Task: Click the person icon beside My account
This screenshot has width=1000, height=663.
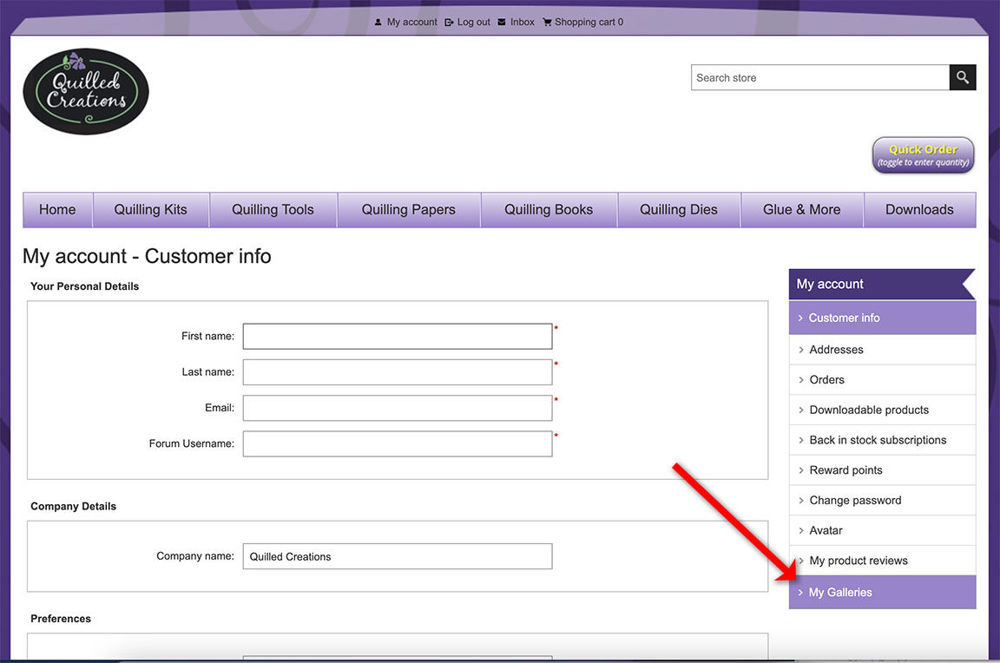Action: click(x=378, y=22)
